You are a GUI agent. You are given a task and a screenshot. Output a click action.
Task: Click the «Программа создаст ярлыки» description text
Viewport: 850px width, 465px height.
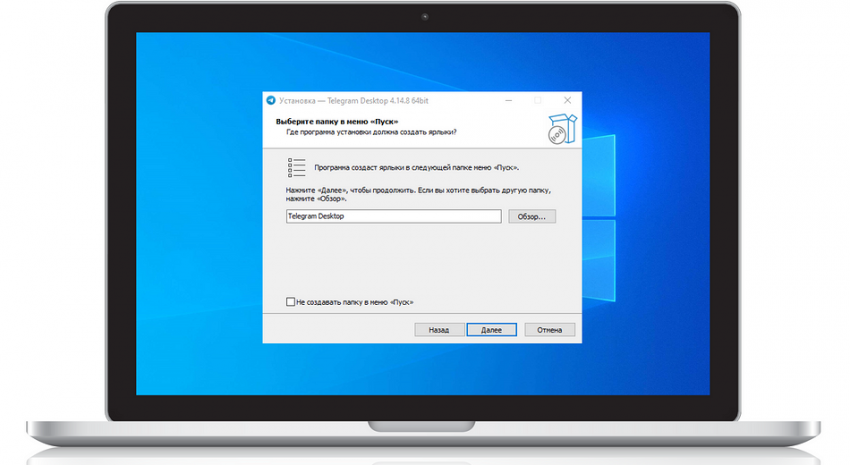click(x=416, y=167)
